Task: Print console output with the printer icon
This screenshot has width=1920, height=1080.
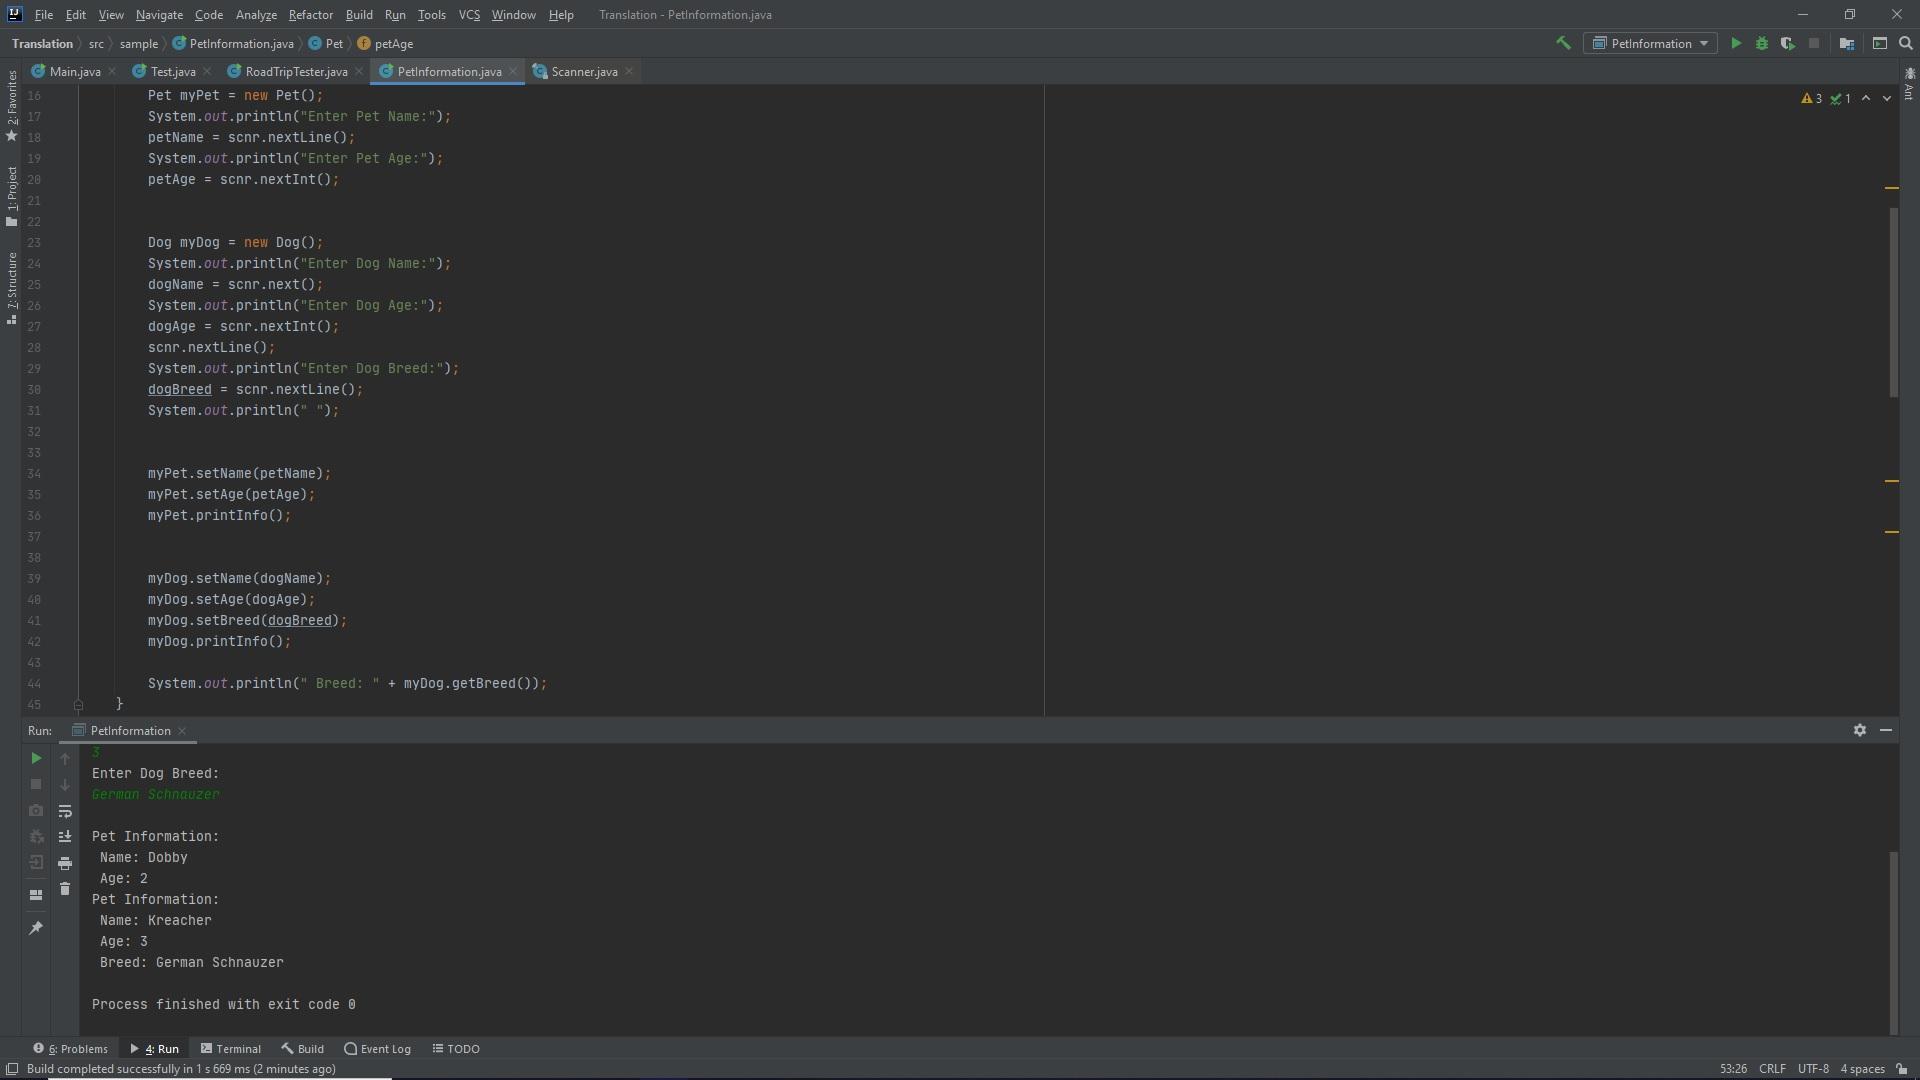Action: tap(65, 863)
